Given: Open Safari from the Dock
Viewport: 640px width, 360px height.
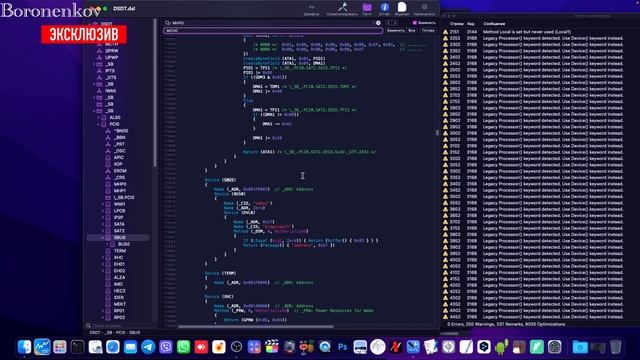Looking at the screenshot, I should point(113,347).
